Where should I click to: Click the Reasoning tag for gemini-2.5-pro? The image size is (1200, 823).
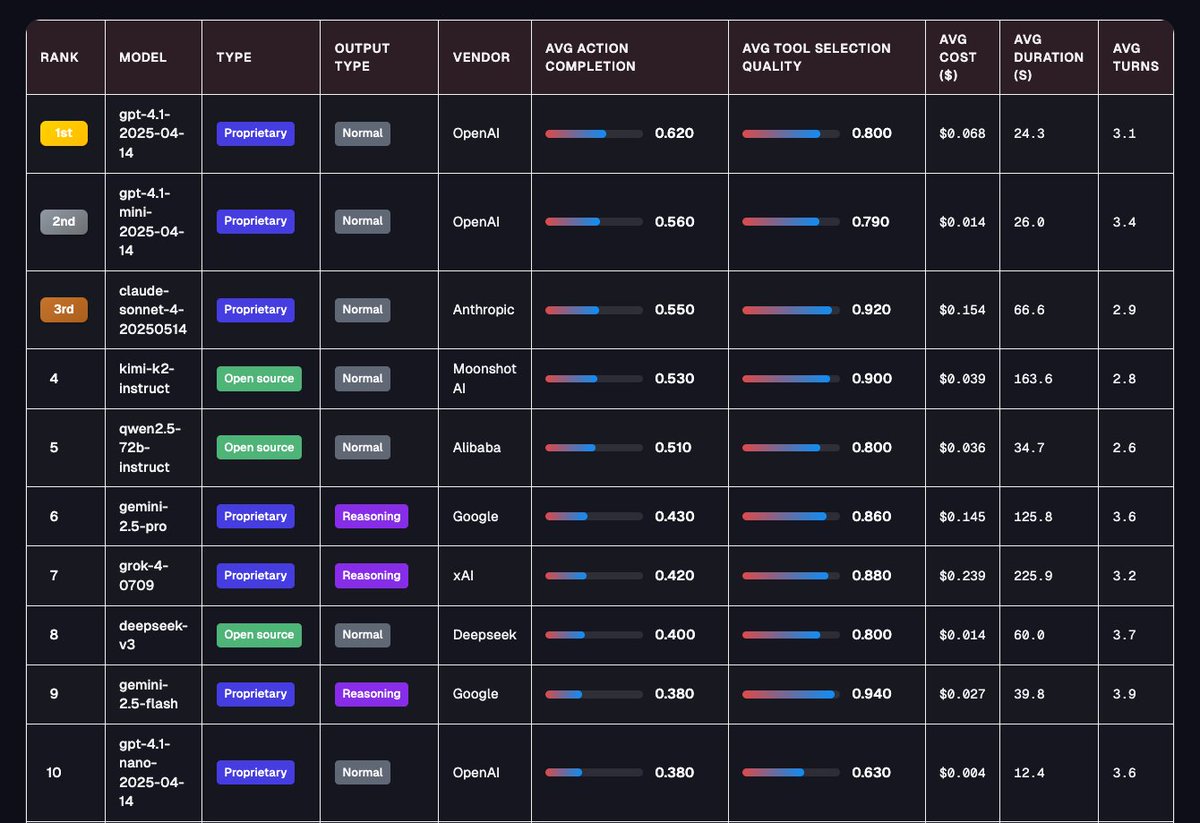coord(371,516)
